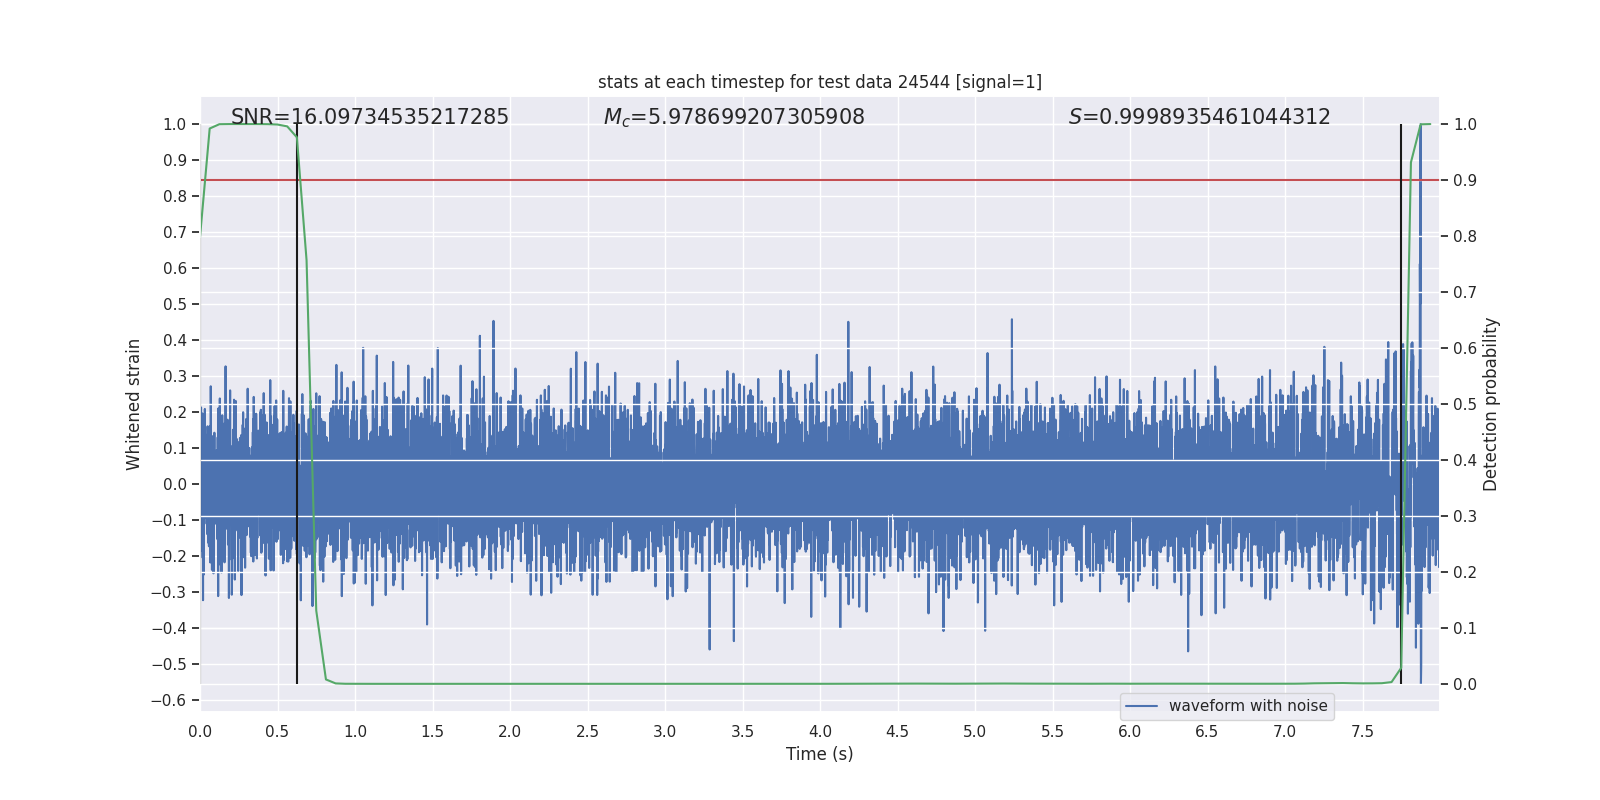The height and width of the screenshot is (800, 1600).
Task: Click the plot title mentioning test data 24544
Action: click(x=819, y=82)
